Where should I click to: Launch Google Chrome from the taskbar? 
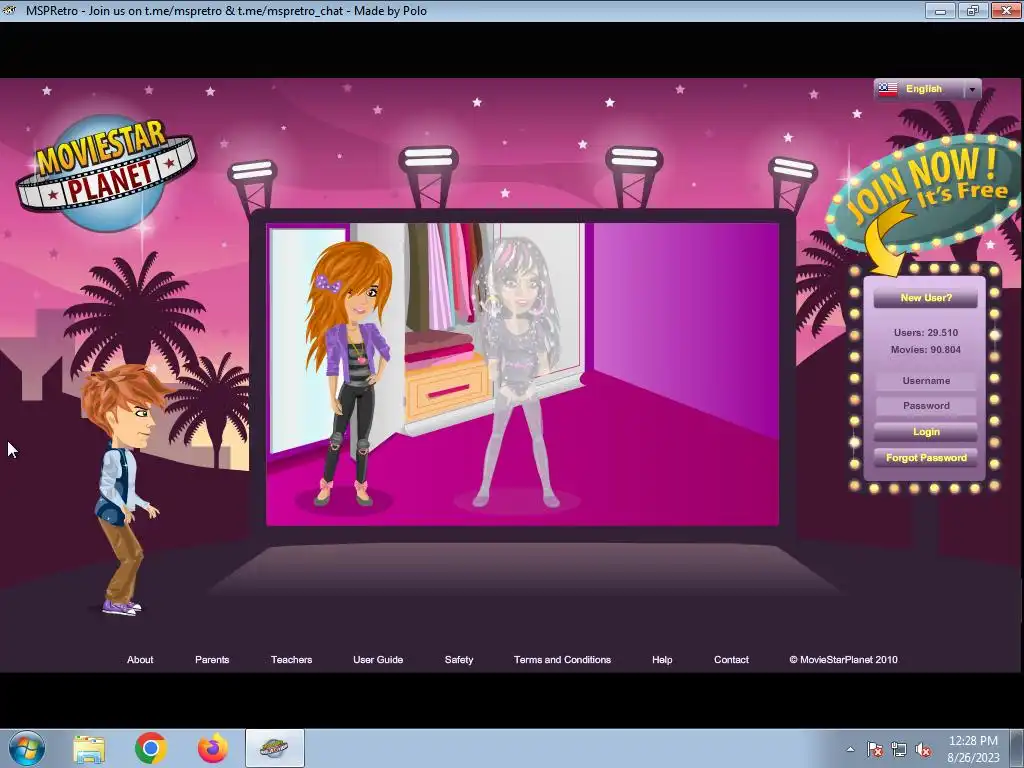(151, 748)
